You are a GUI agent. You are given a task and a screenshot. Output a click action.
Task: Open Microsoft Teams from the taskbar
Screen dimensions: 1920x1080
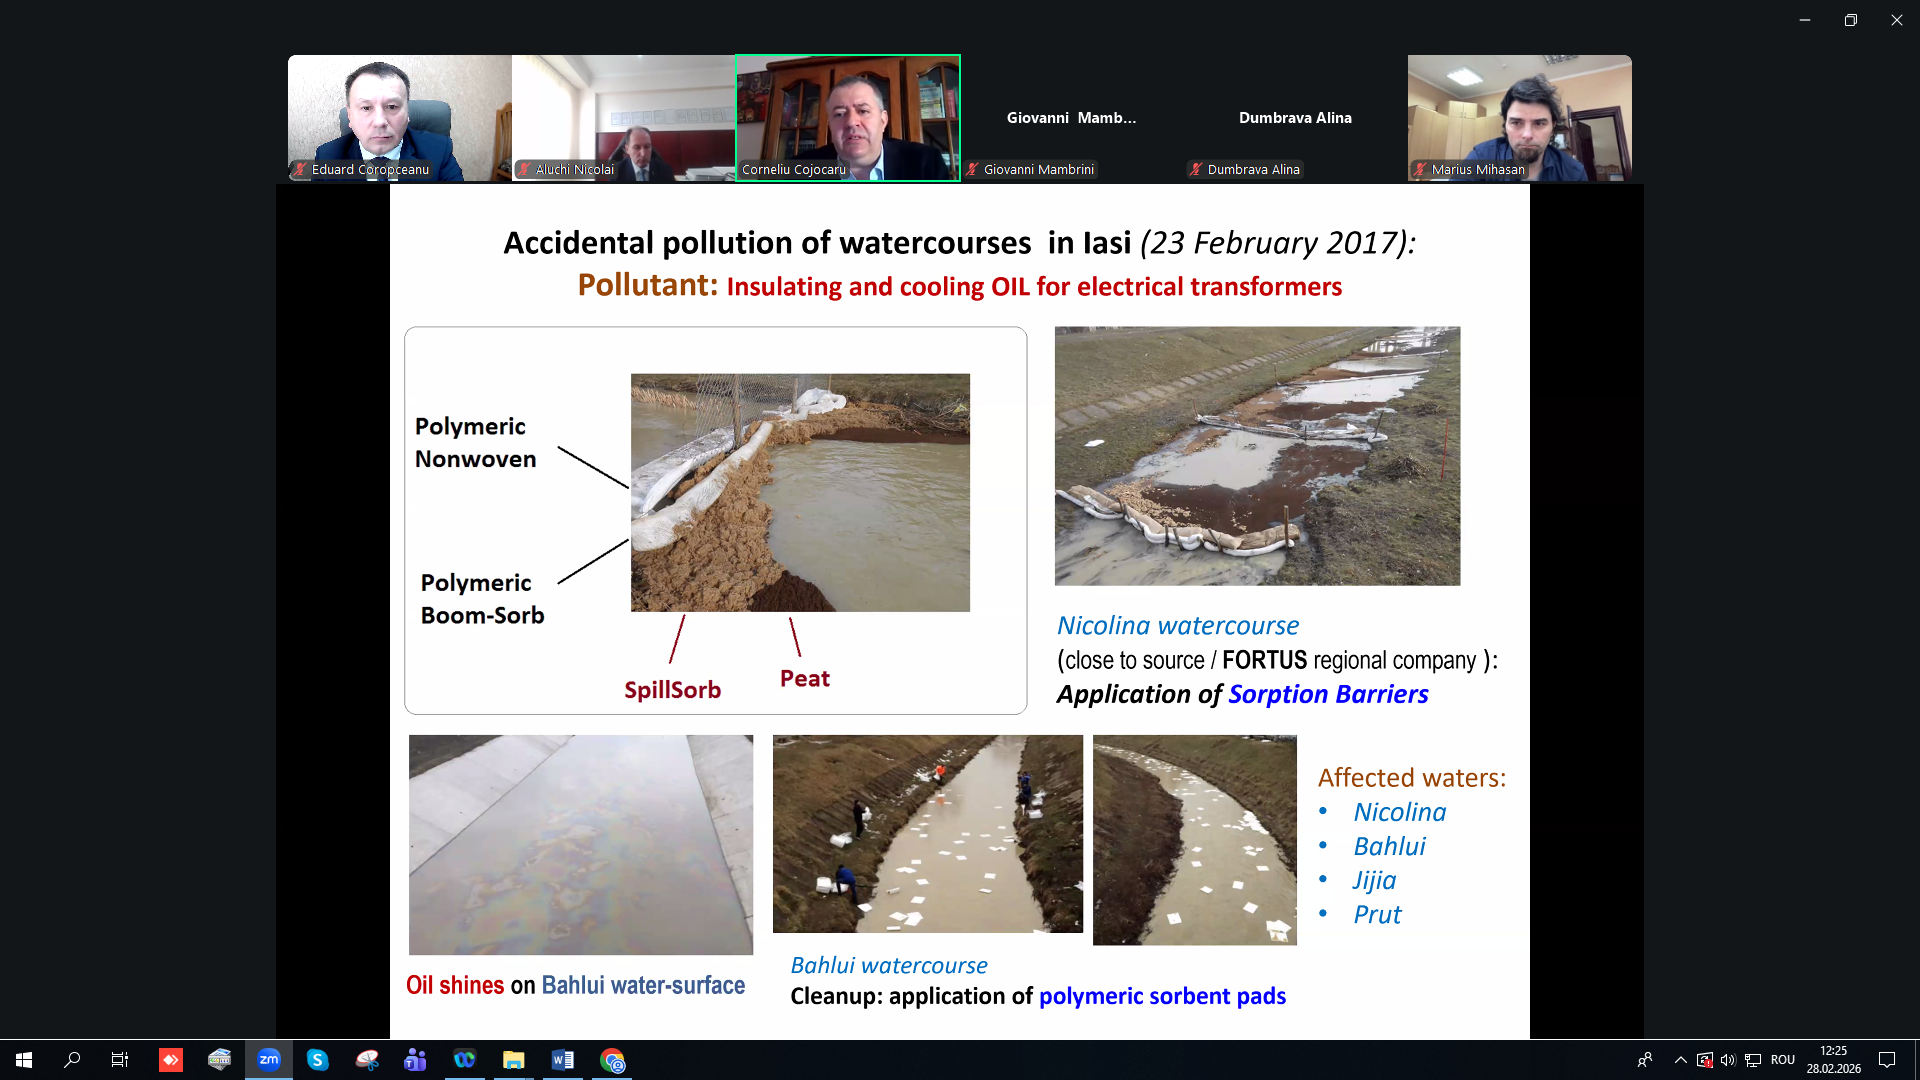[415, 1060]
